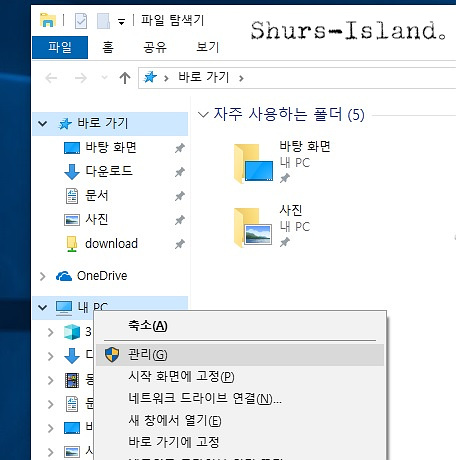456x460 pixels.
Task: Open the 파일 ribbon tab
Action: (60, 47)
